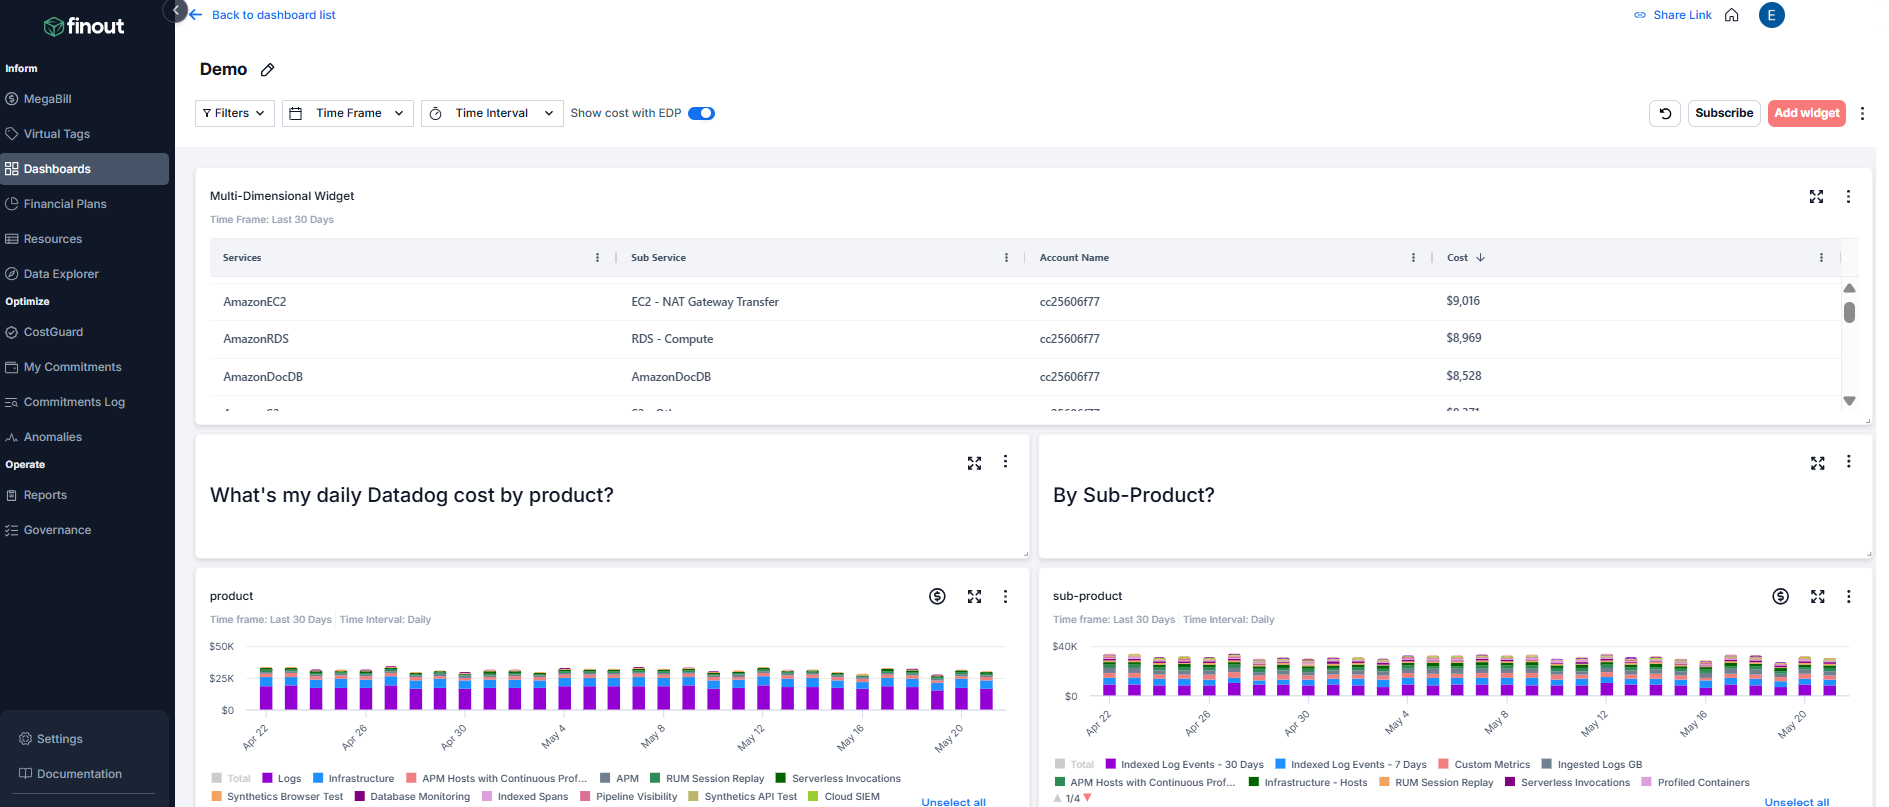Click the Infrastructure blue legend swatch
The image size is (1889, 807).
(x=318, y=778)
